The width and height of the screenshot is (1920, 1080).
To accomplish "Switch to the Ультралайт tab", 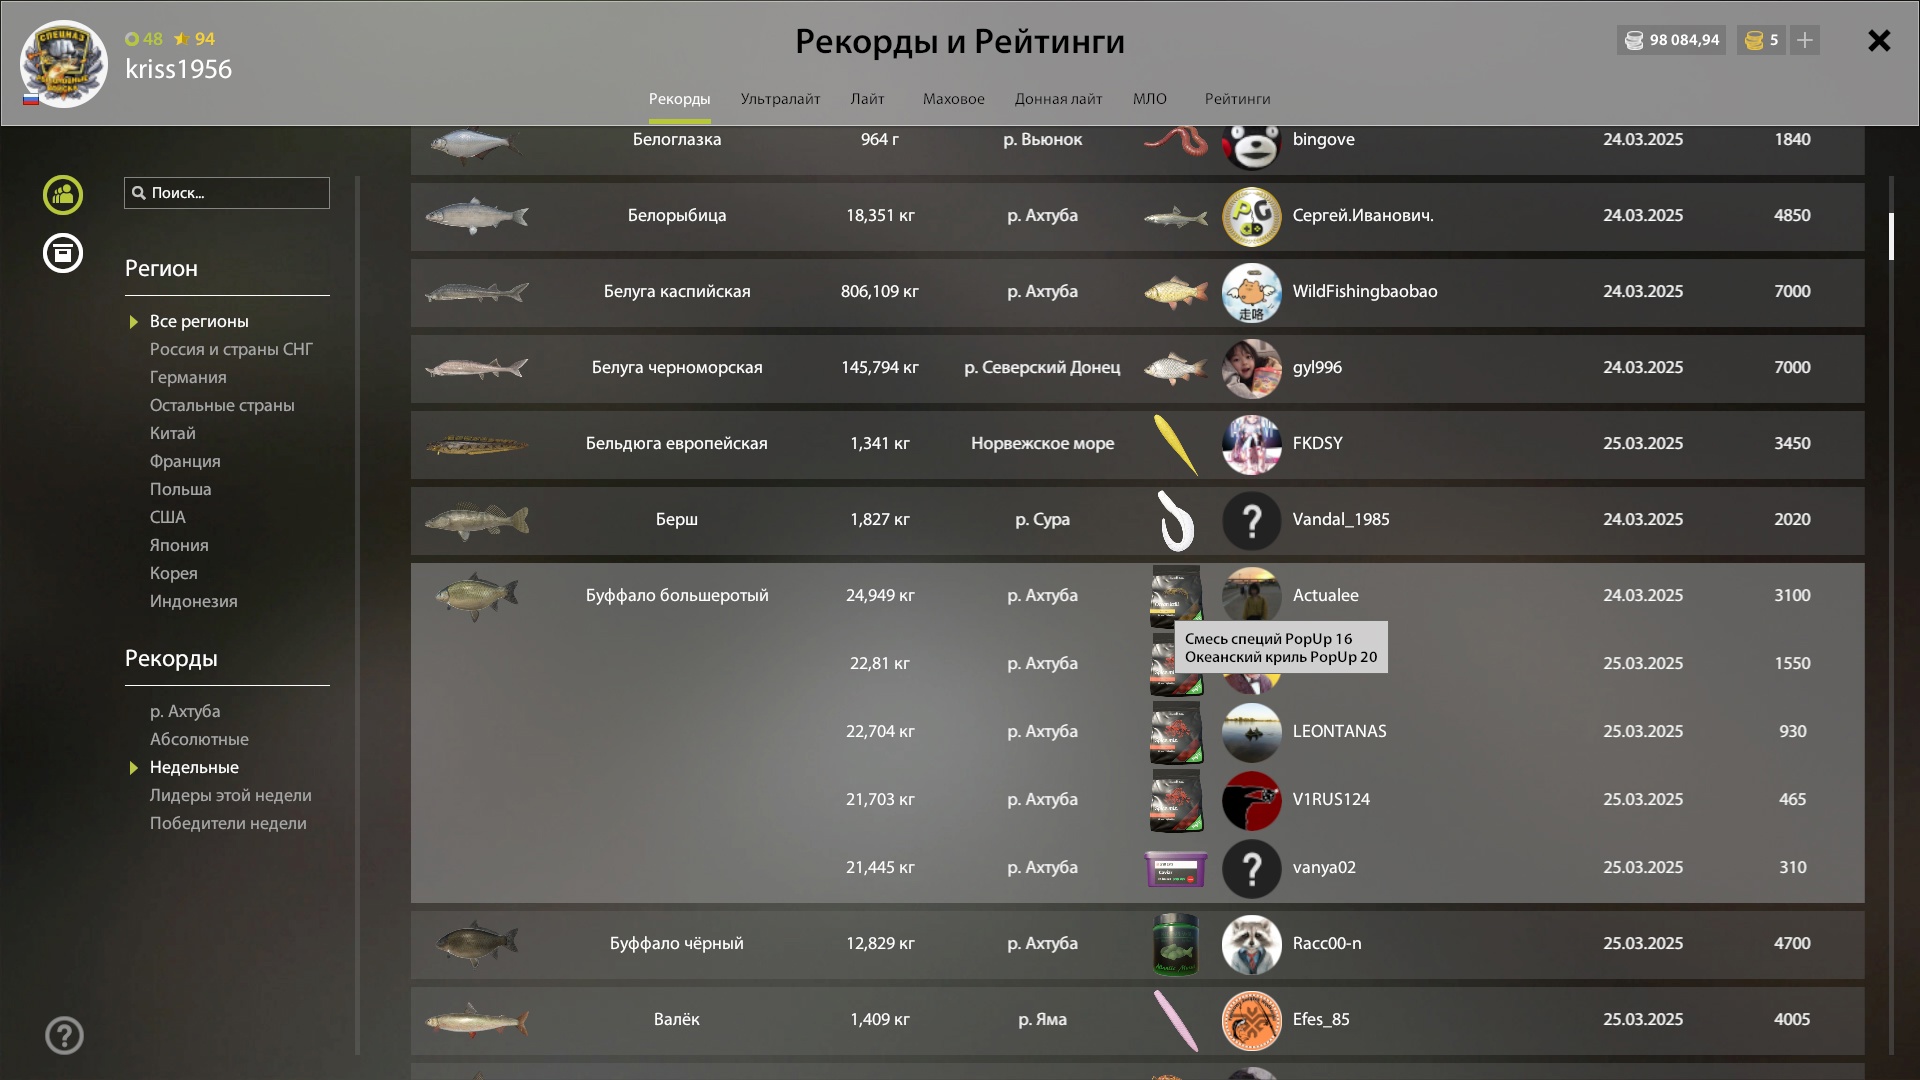I will coord(780,99).
